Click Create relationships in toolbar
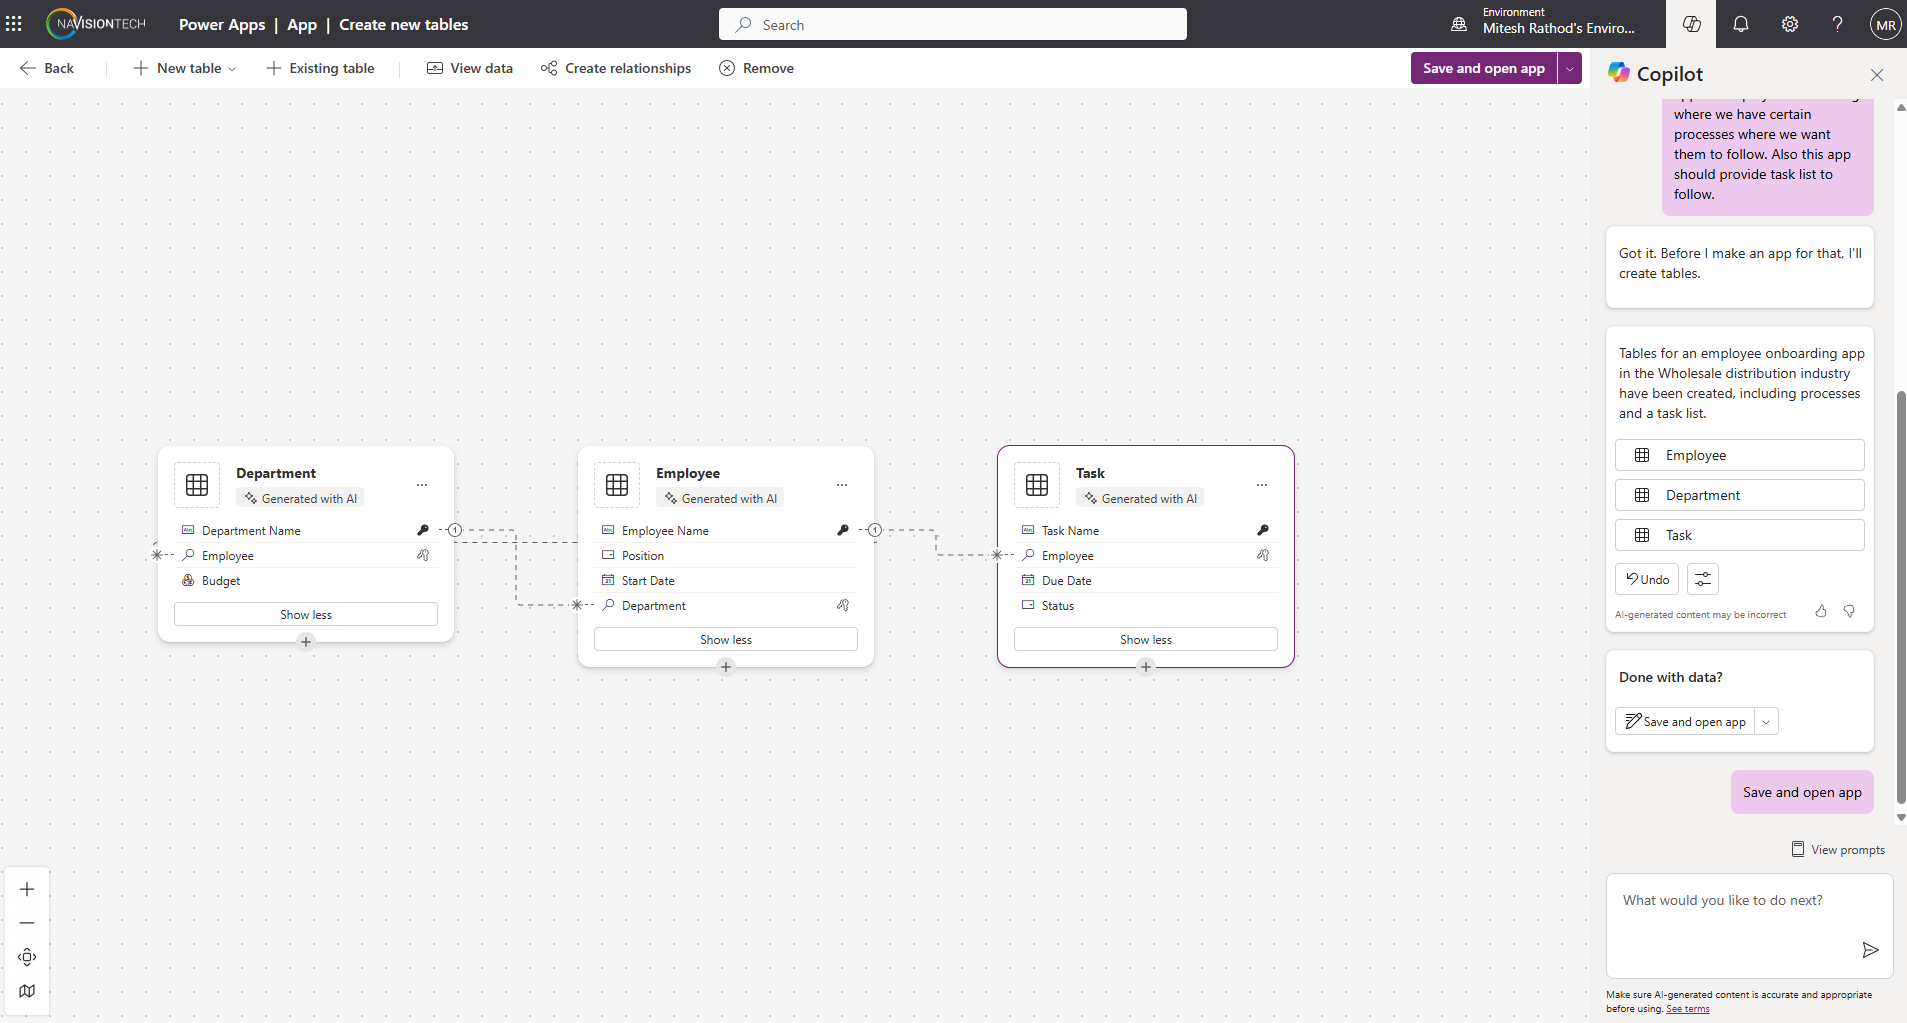Viewport: 1907px width, 1023px height. click(616, 68)
